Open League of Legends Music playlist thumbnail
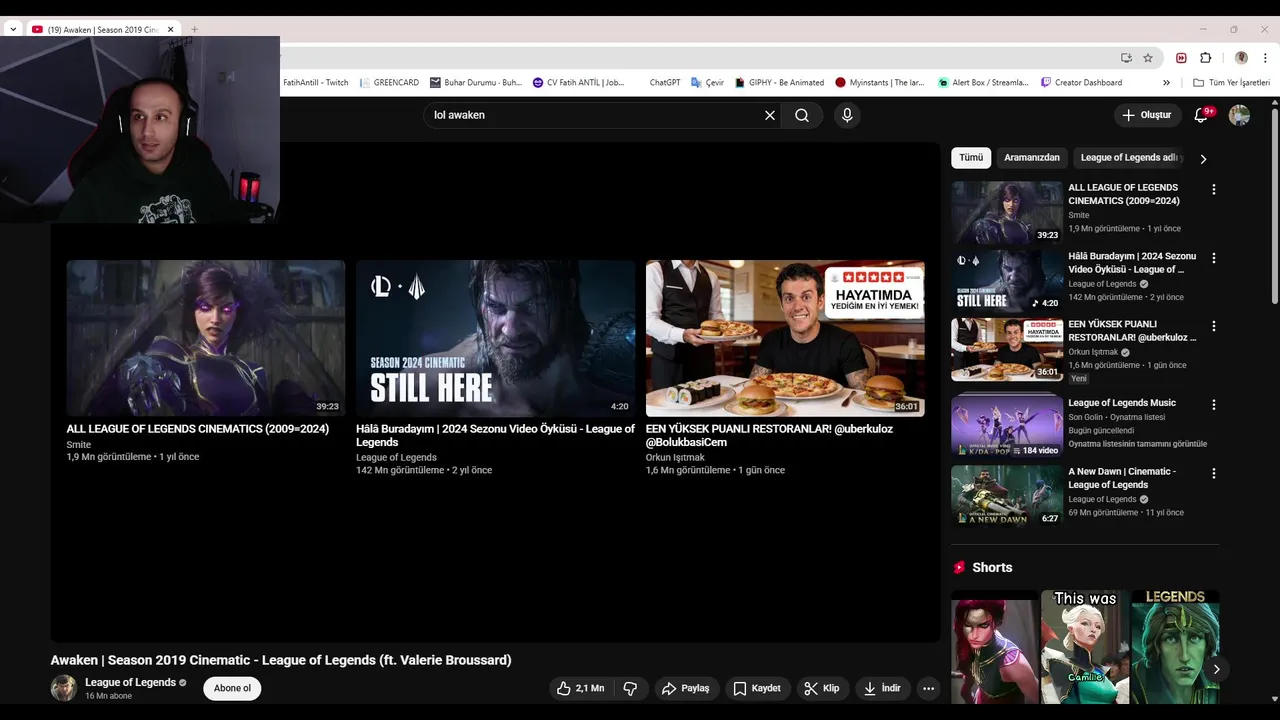This screenshot has width=1280, height=720. [x=1007, y=427]
